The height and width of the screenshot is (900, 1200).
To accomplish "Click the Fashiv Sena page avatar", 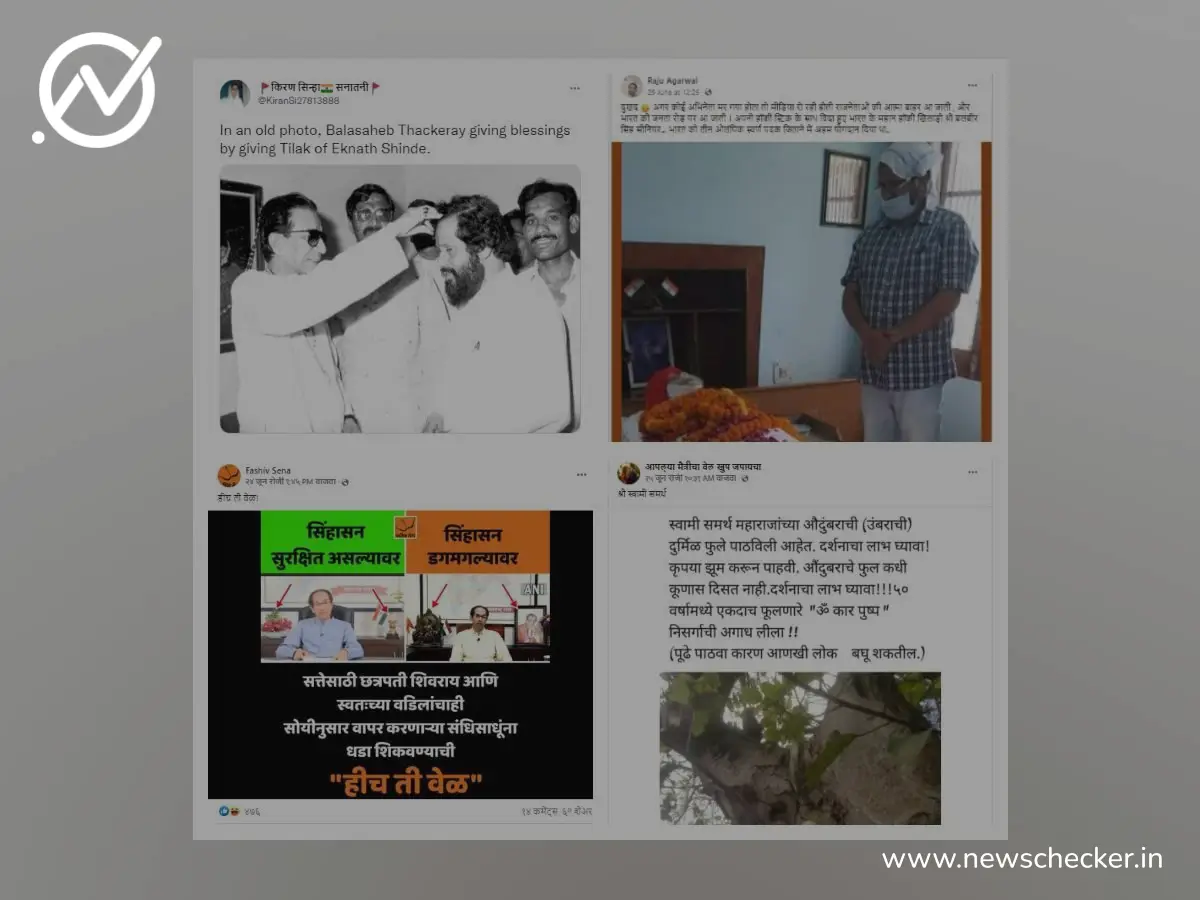I will pyautogui.click(x=229, y=475).
